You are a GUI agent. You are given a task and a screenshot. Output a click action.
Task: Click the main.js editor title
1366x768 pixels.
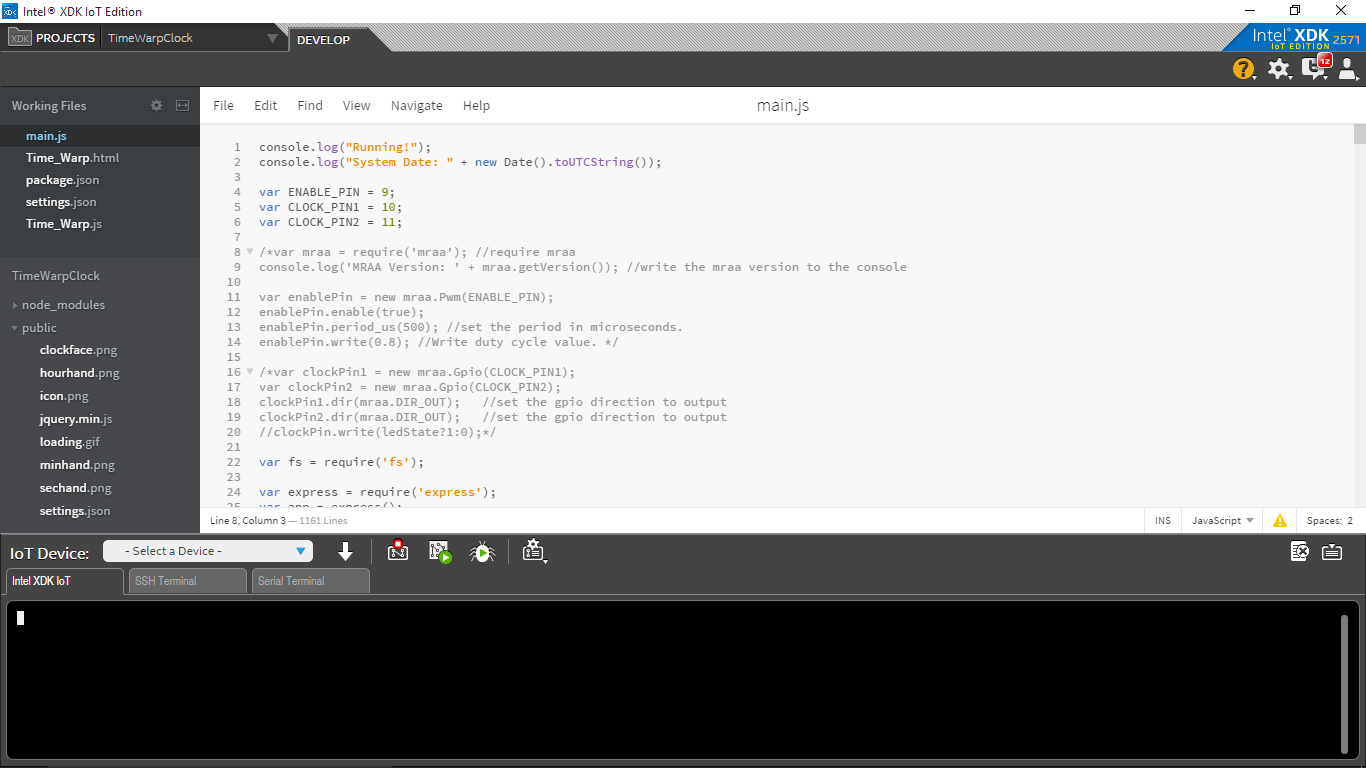click(783, 105)
